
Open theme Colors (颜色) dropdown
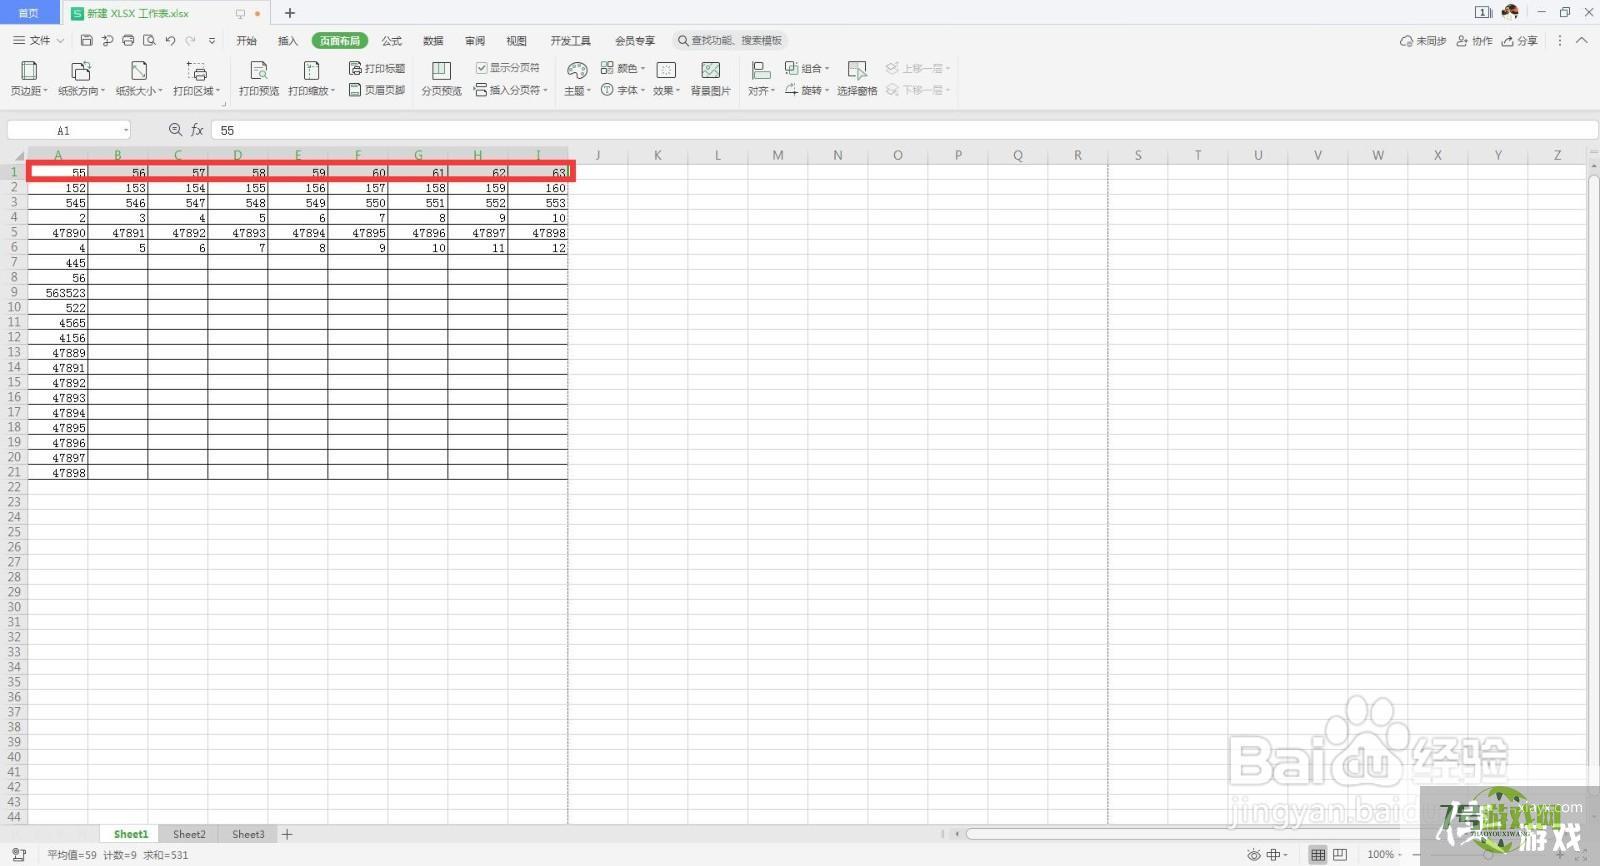(x=623, y=68)
